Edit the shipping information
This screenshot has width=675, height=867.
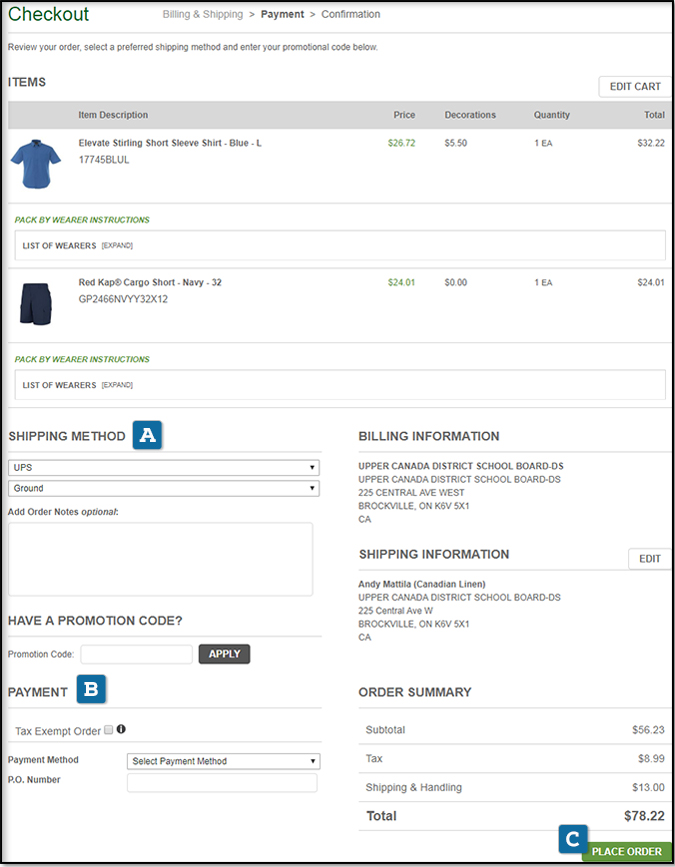[x=649, y=558]
